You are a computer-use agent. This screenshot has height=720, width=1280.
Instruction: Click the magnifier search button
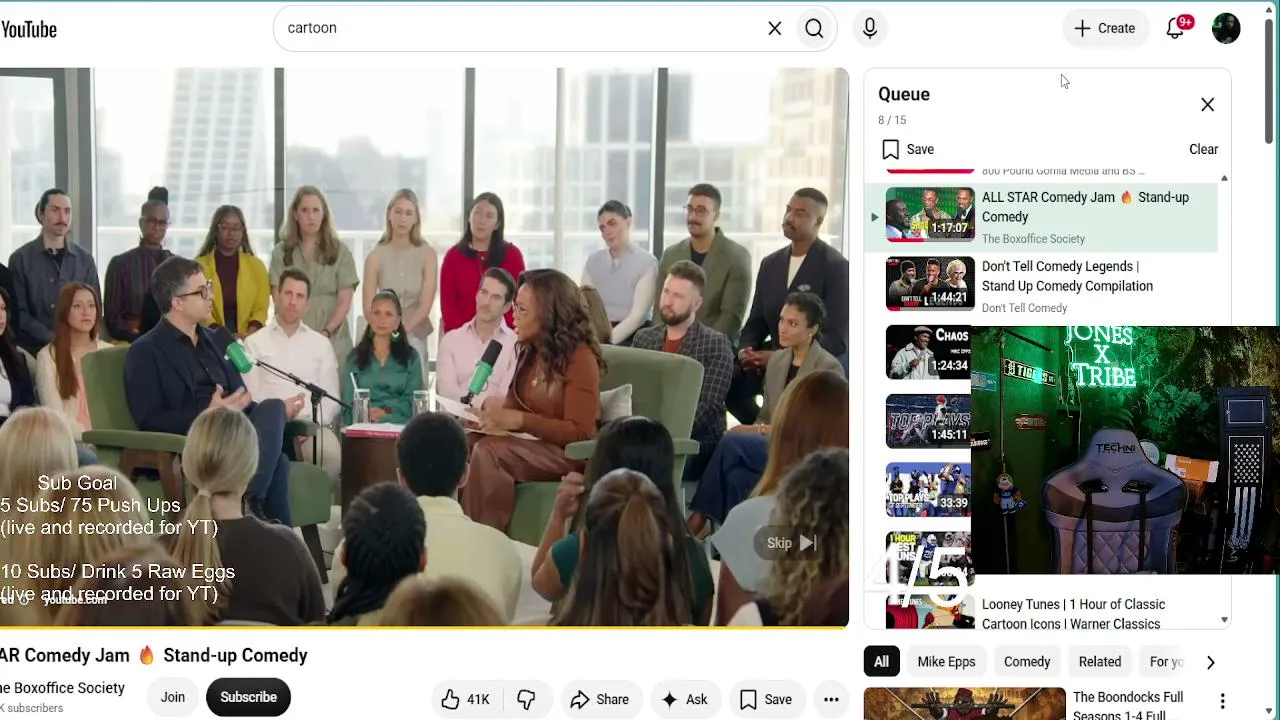[814, 29]
